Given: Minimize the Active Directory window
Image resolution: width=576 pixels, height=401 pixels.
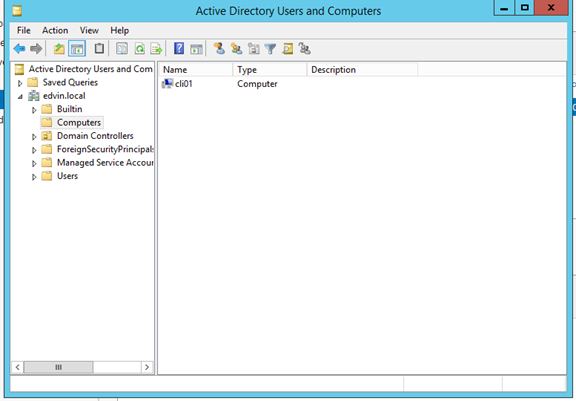Looking at the screenshot, I should [x=504, y=8].
